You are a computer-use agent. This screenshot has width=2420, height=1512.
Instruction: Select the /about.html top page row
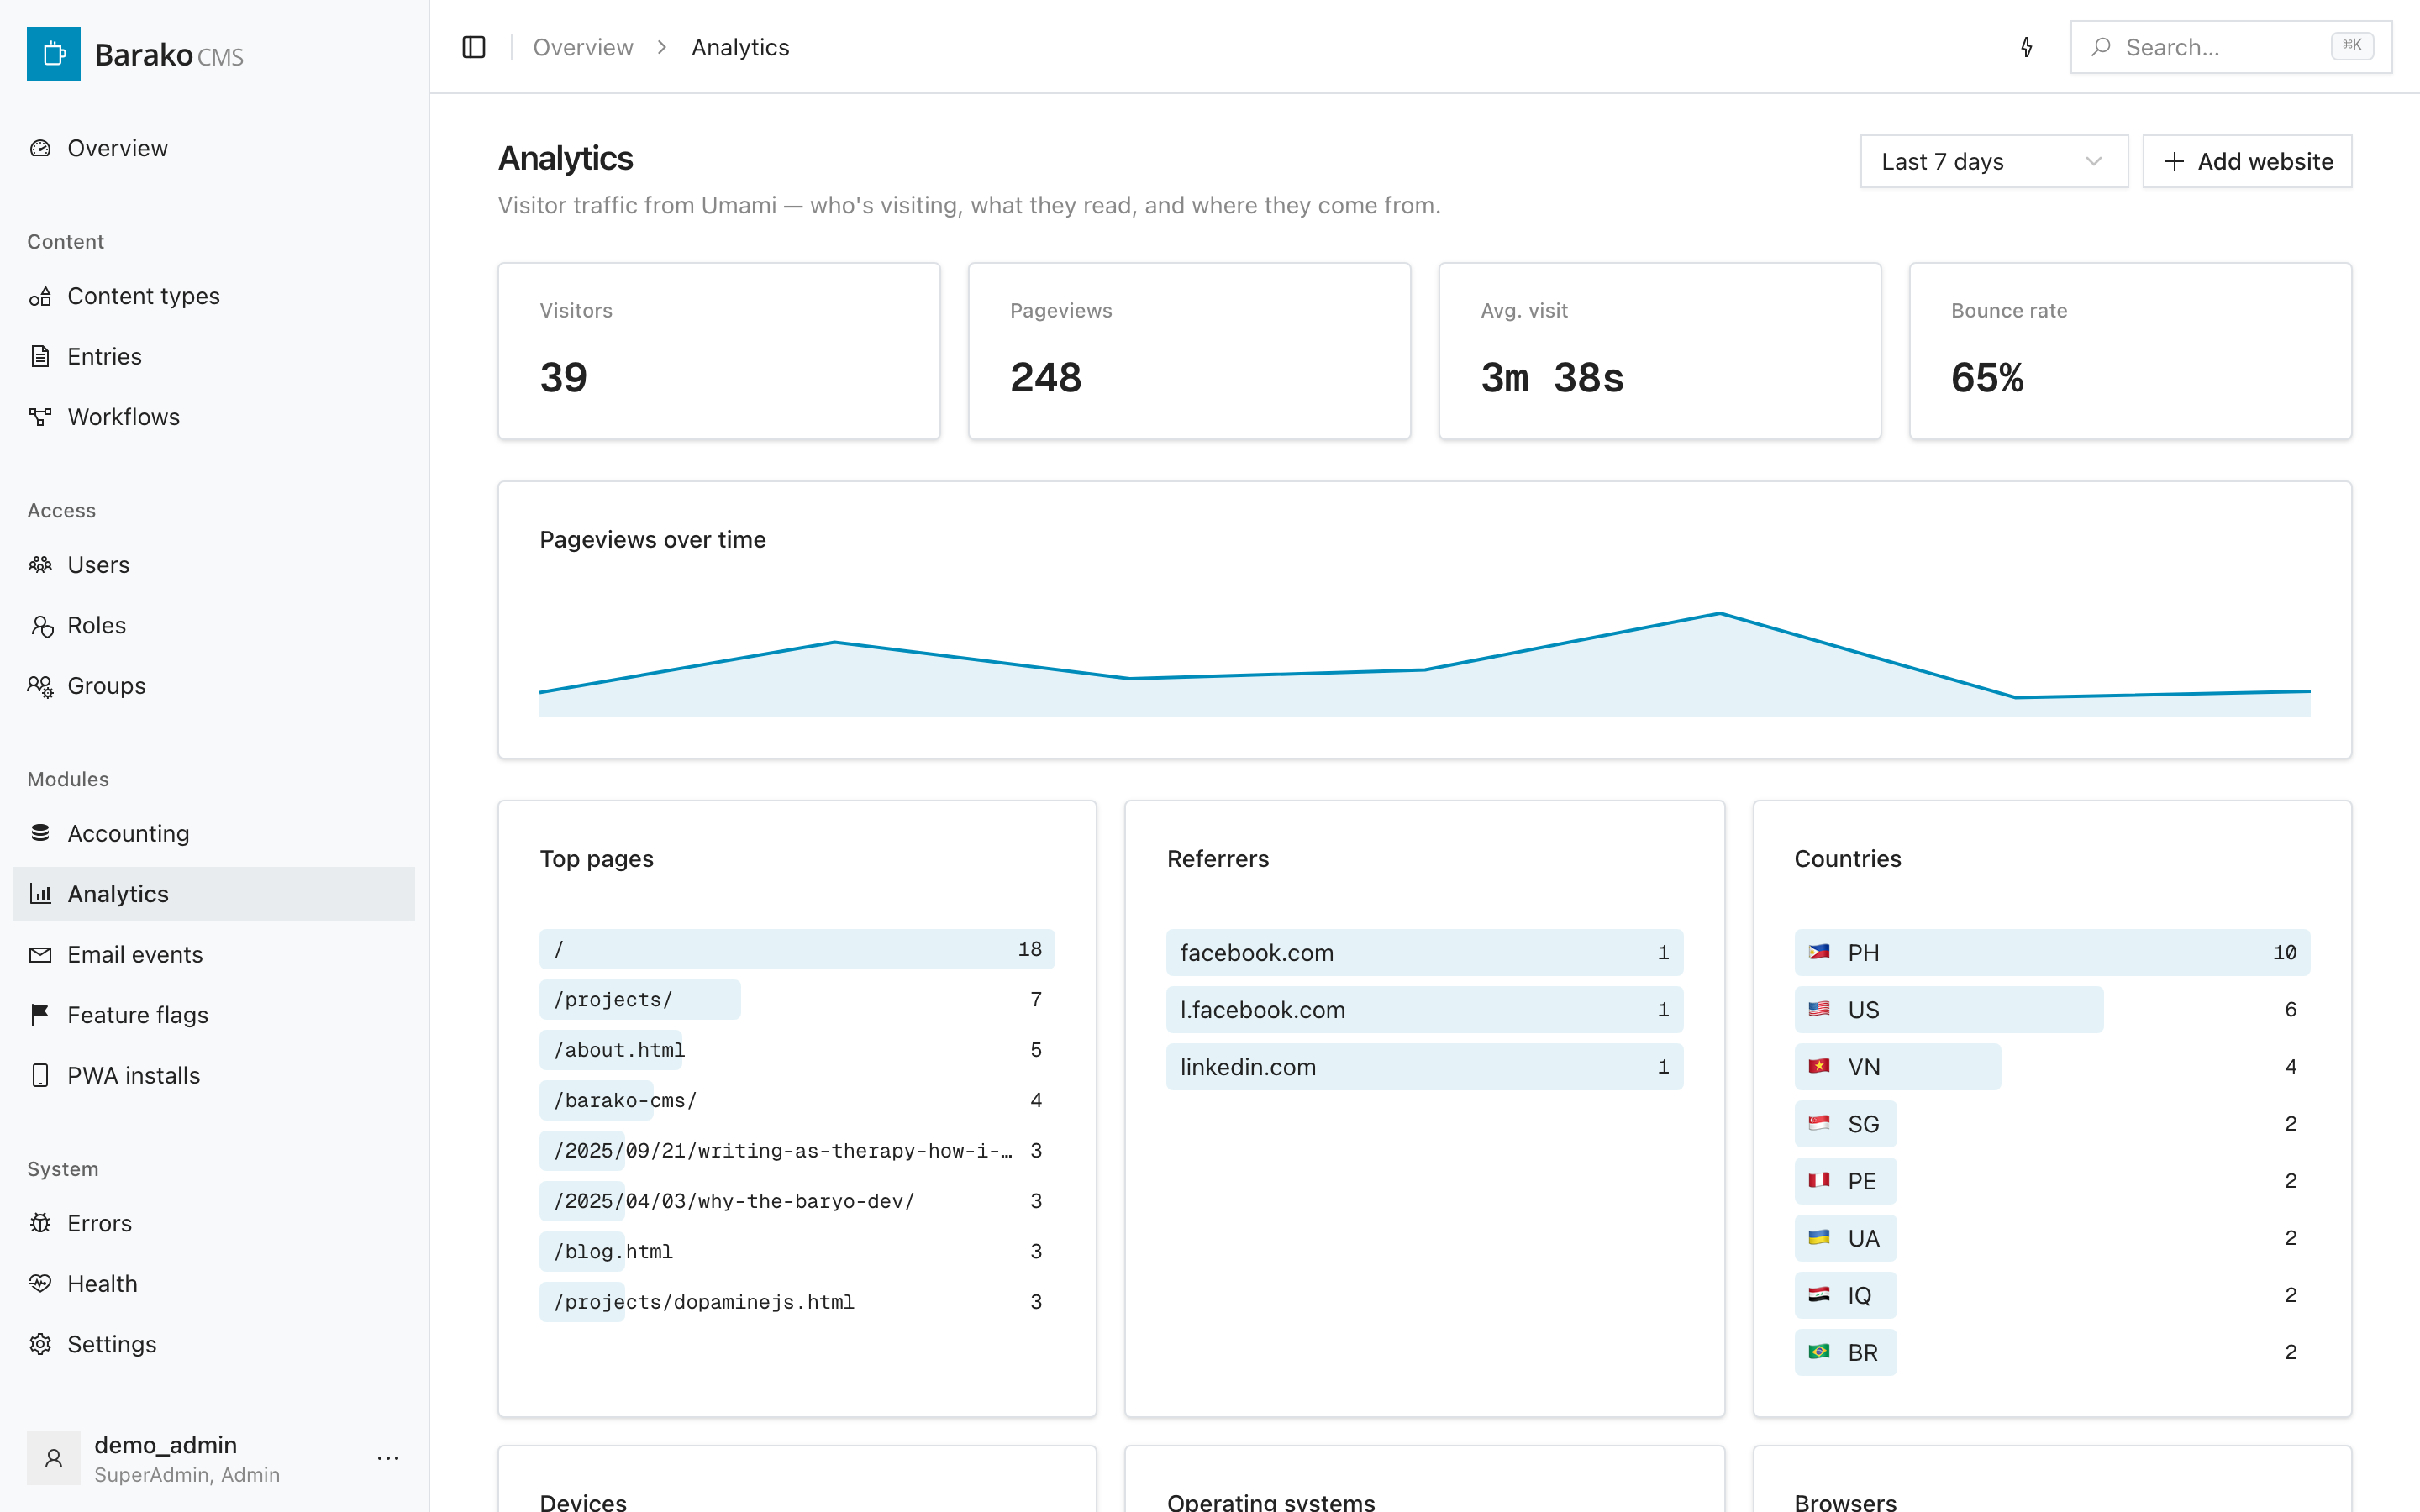pos(797,1050)
